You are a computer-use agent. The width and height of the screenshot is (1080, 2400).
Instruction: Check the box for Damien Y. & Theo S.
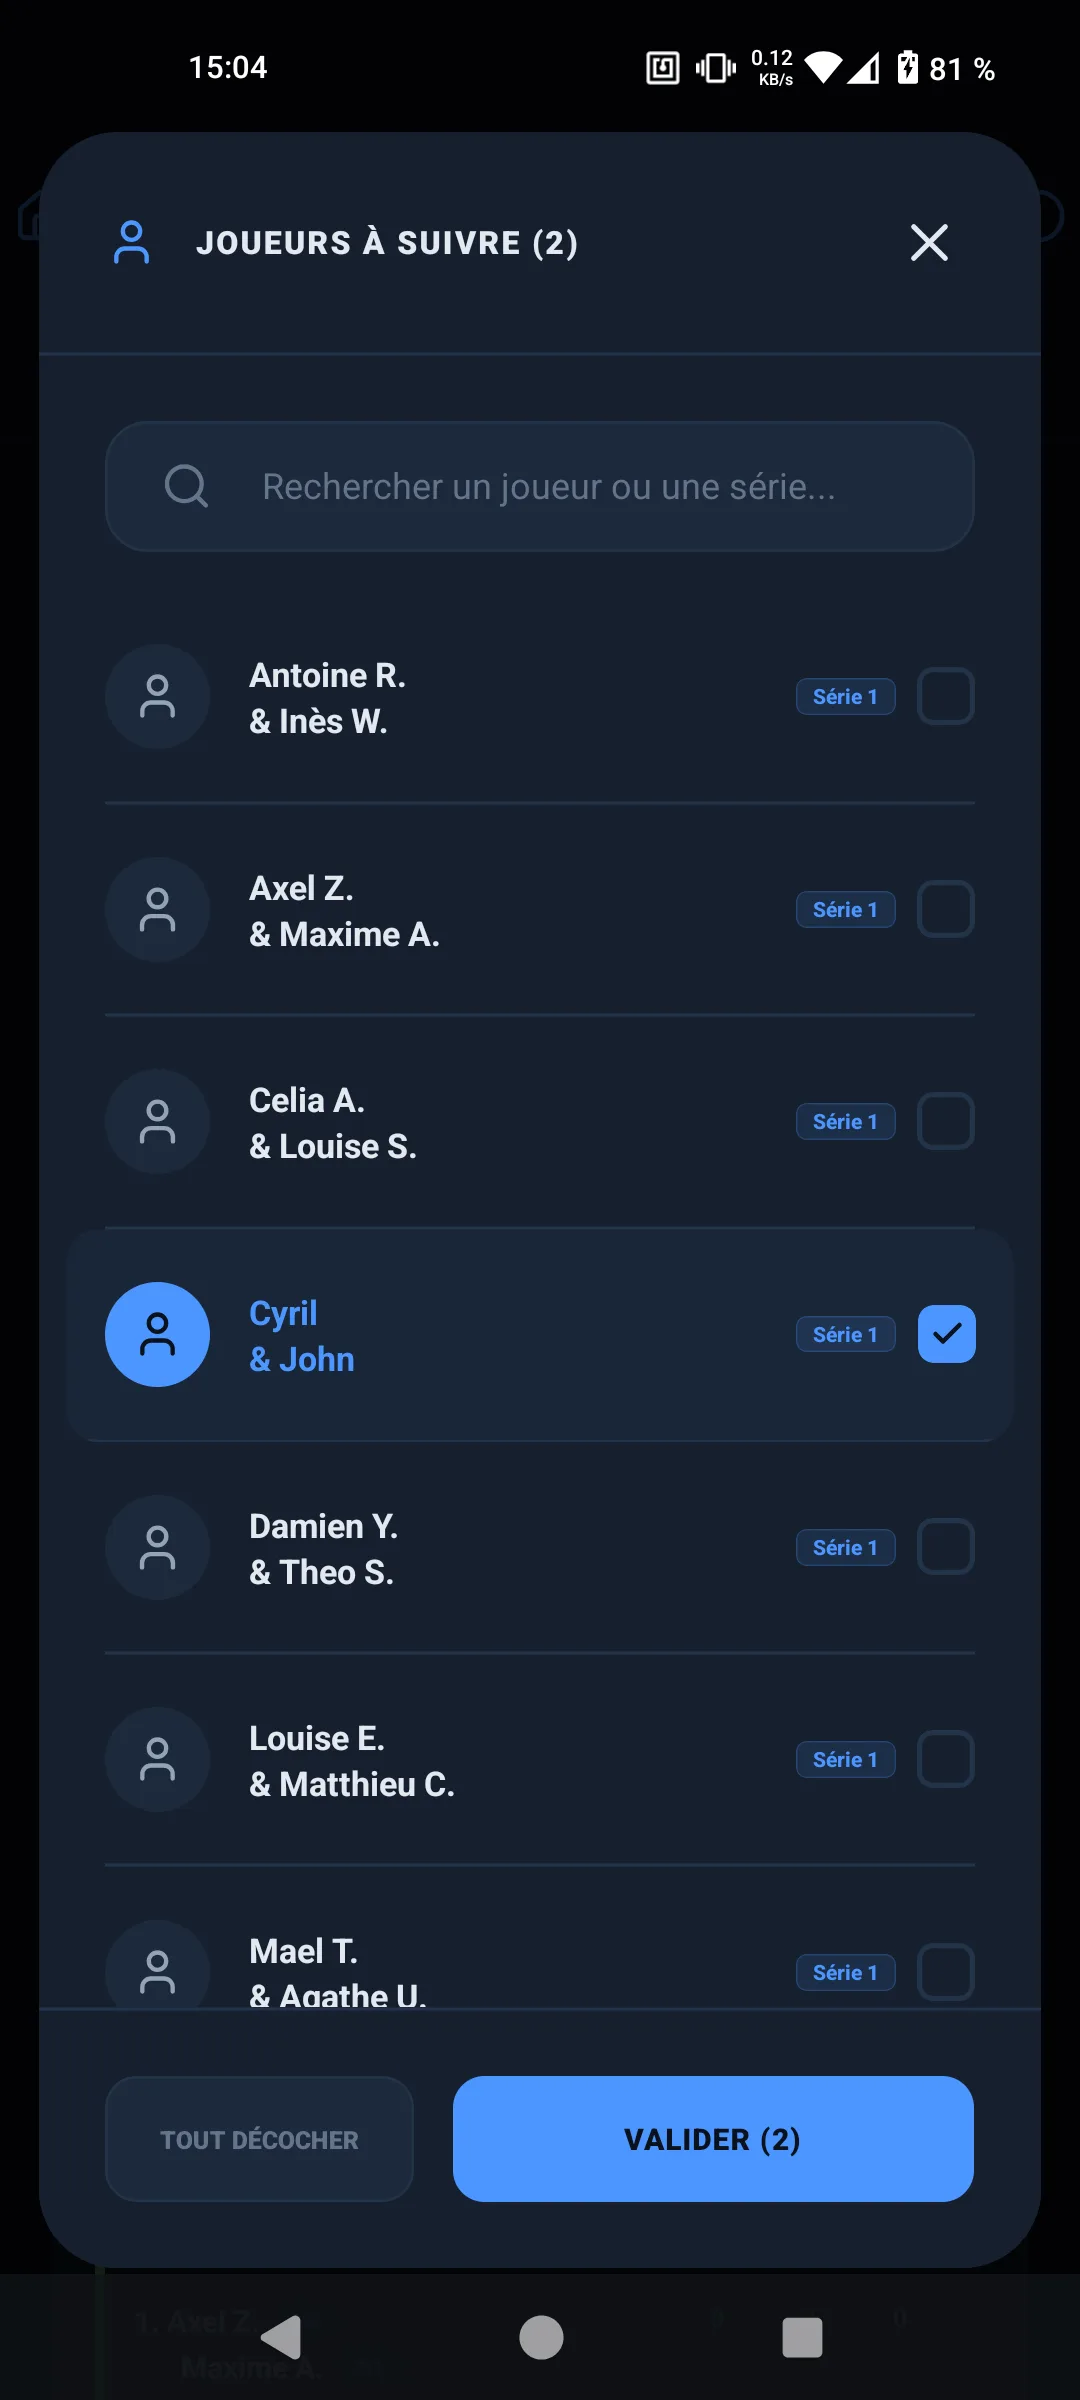tap(946, 1547)
